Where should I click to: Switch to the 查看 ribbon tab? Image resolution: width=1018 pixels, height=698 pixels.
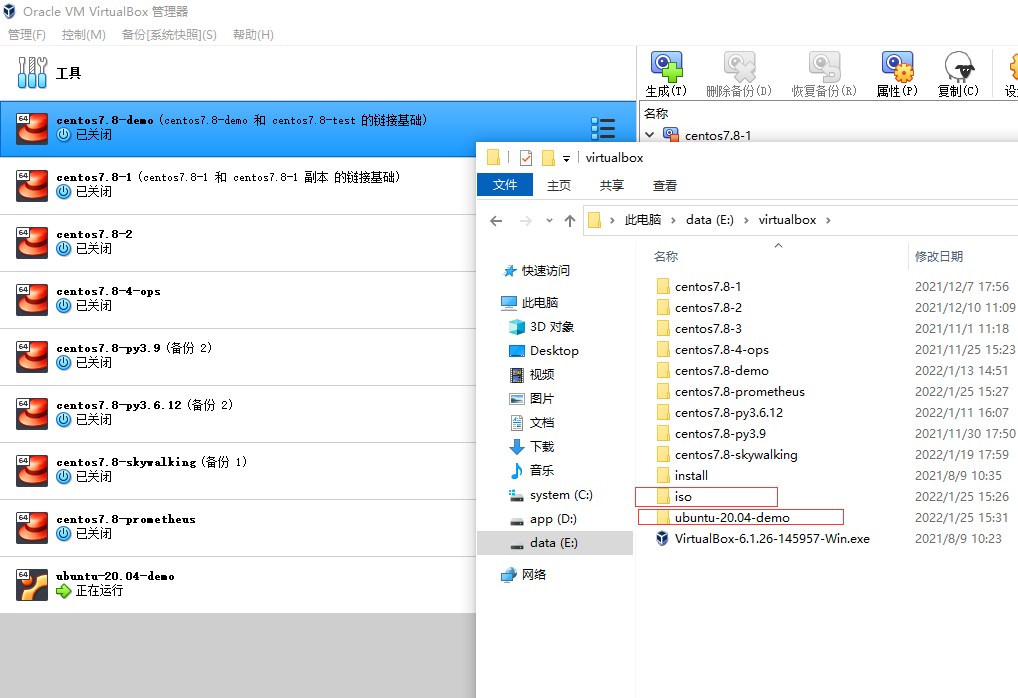tap(664, 186)
